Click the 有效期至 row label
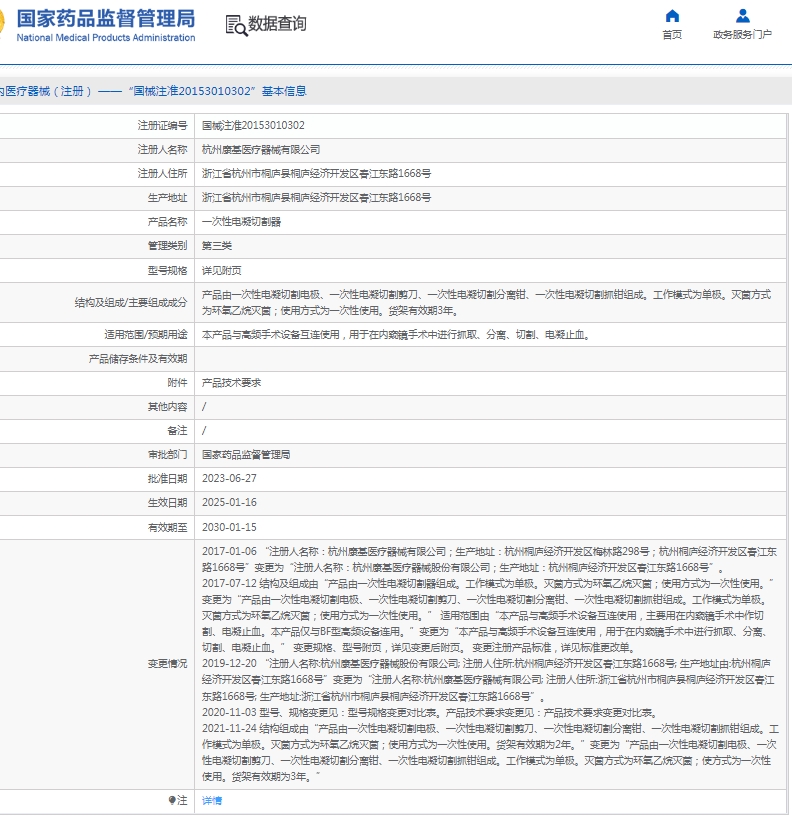Image resolution: width=792 pixels, height=822 pixels. point(167,527)
